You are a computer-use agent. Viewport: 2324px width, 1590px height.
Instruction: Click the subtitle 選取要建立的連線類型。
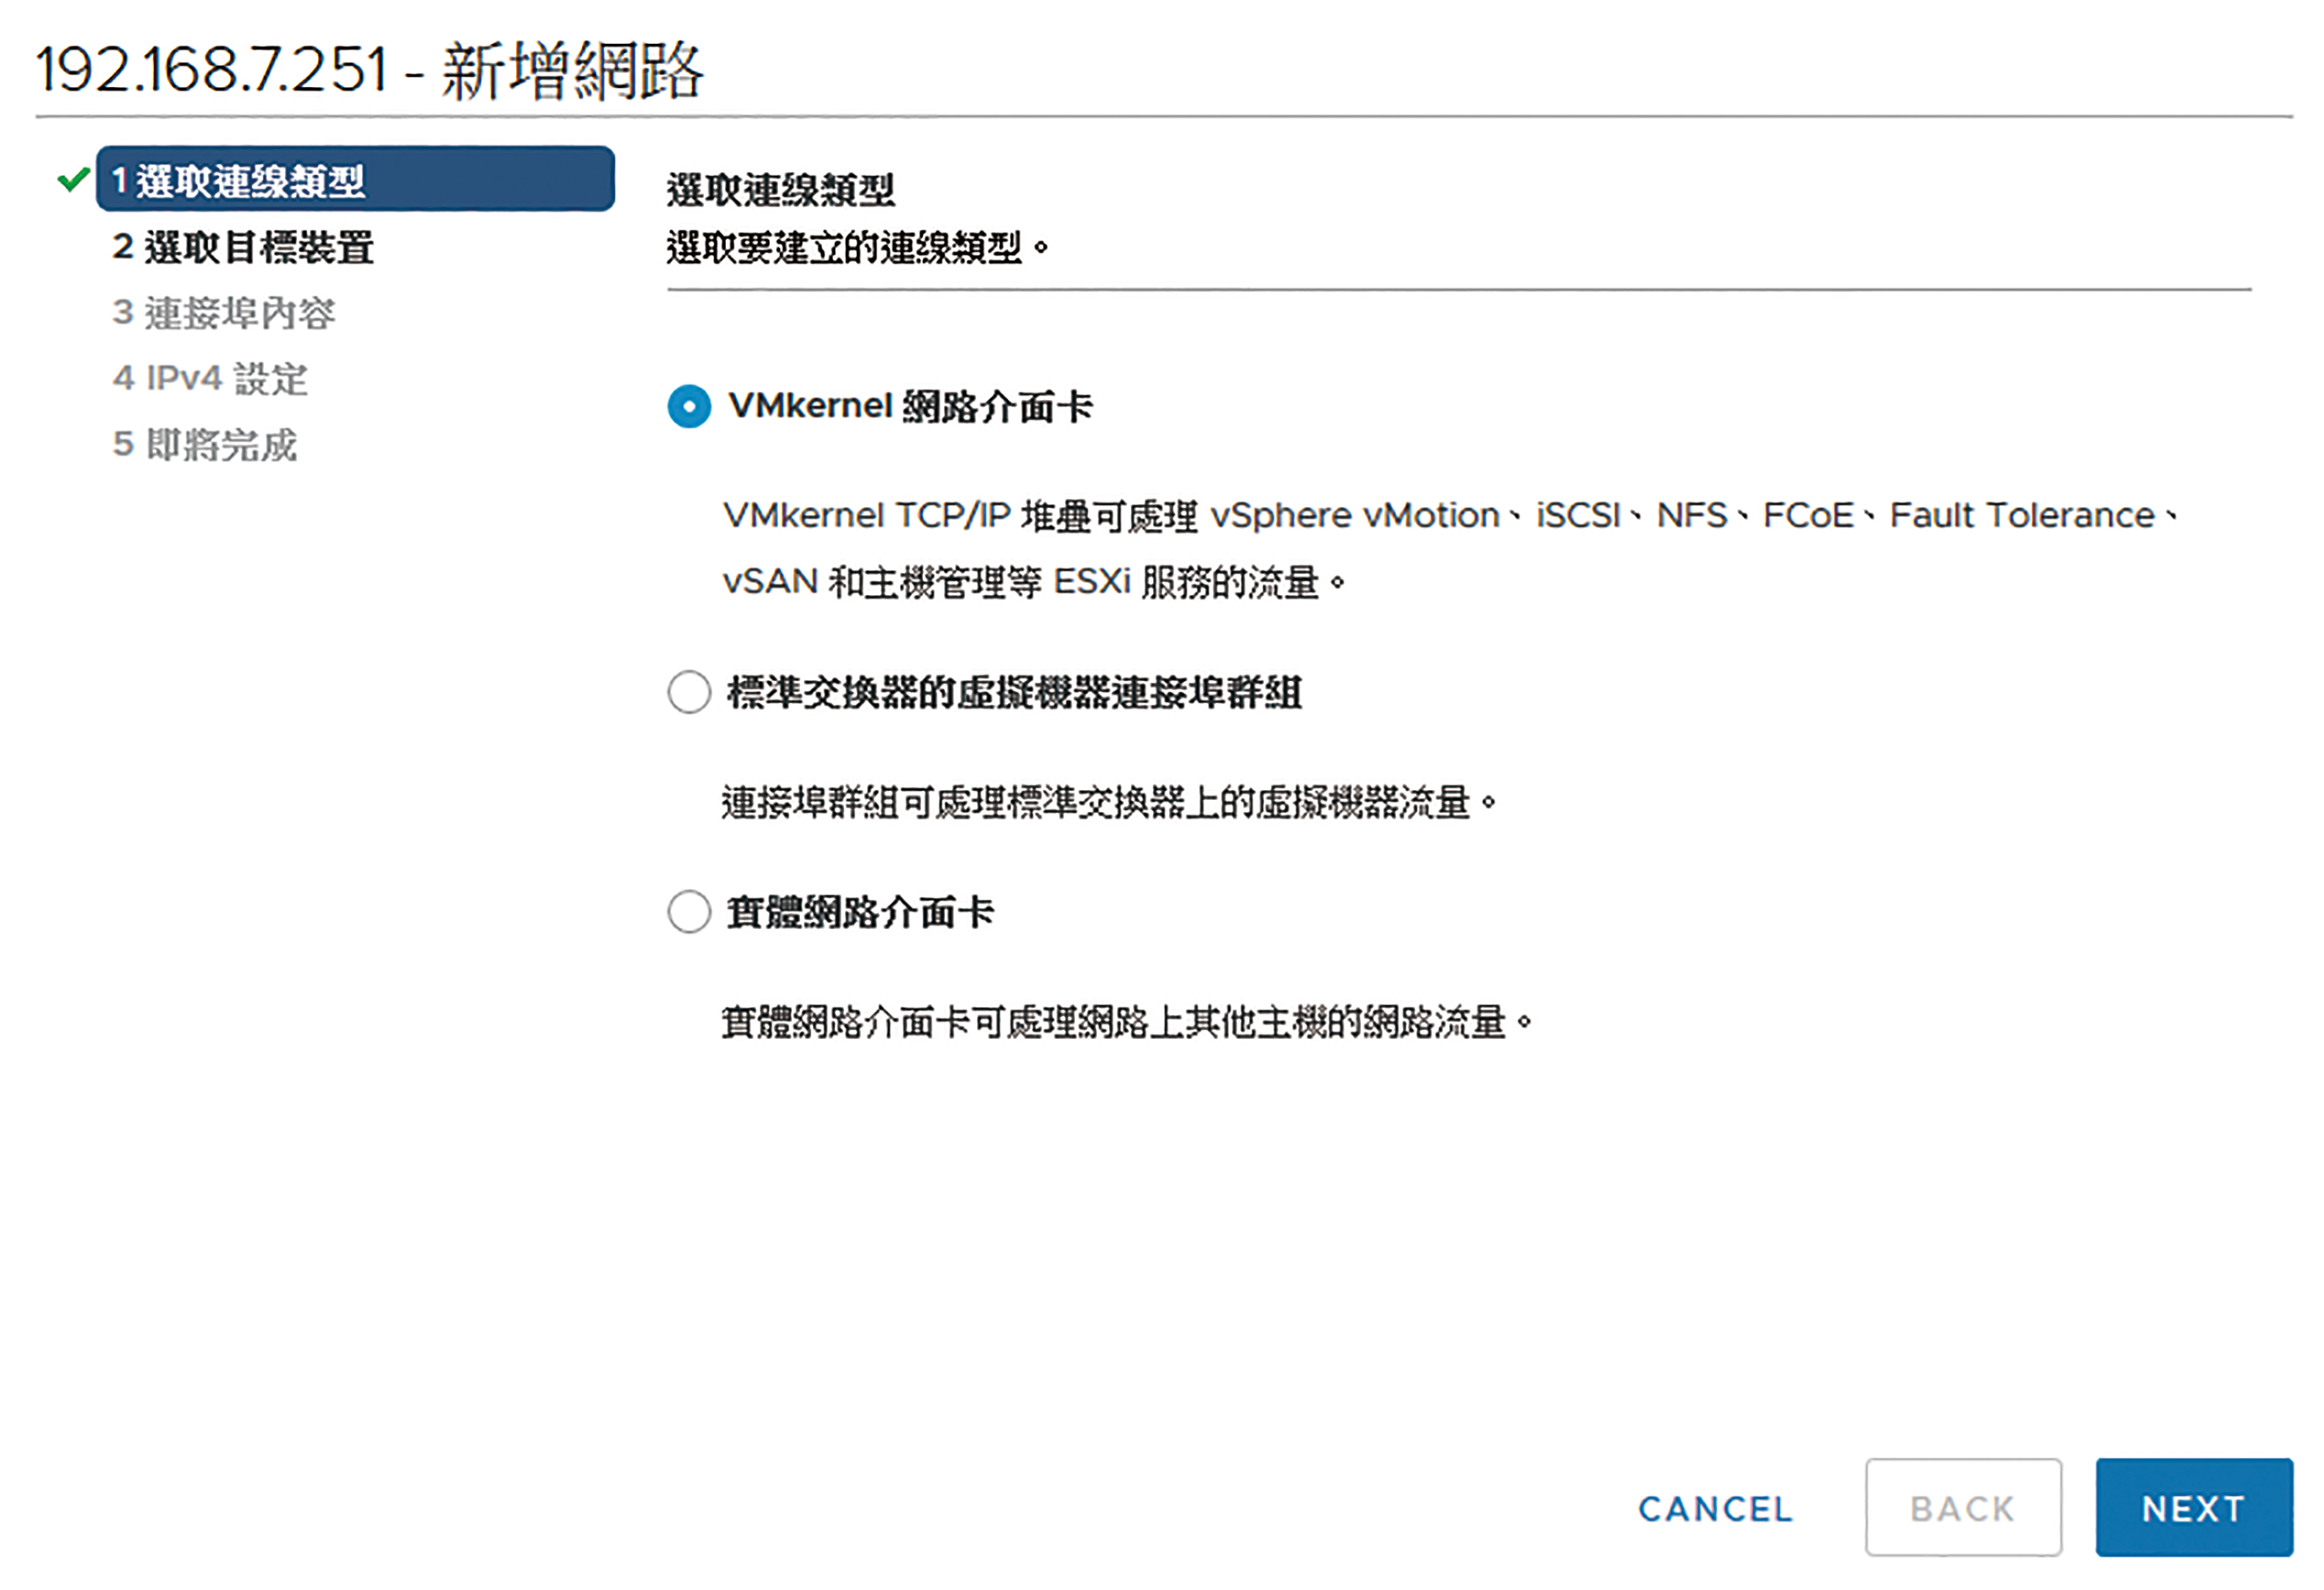[x=858, y=247]
